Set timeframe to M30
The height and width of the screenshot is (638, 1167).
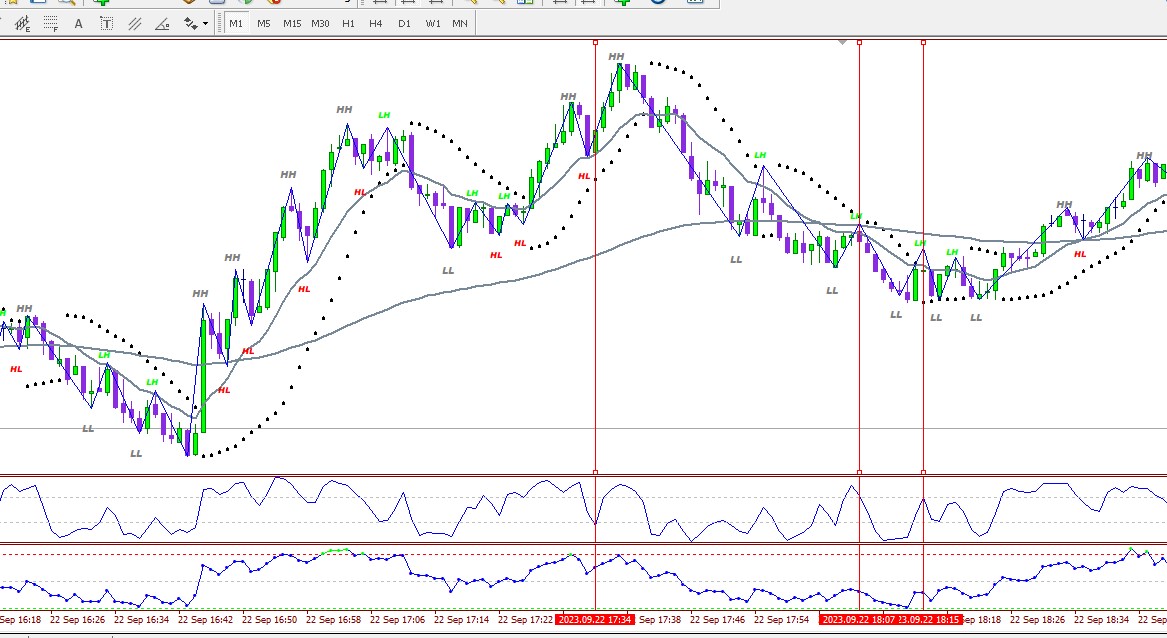click(320, 24)
